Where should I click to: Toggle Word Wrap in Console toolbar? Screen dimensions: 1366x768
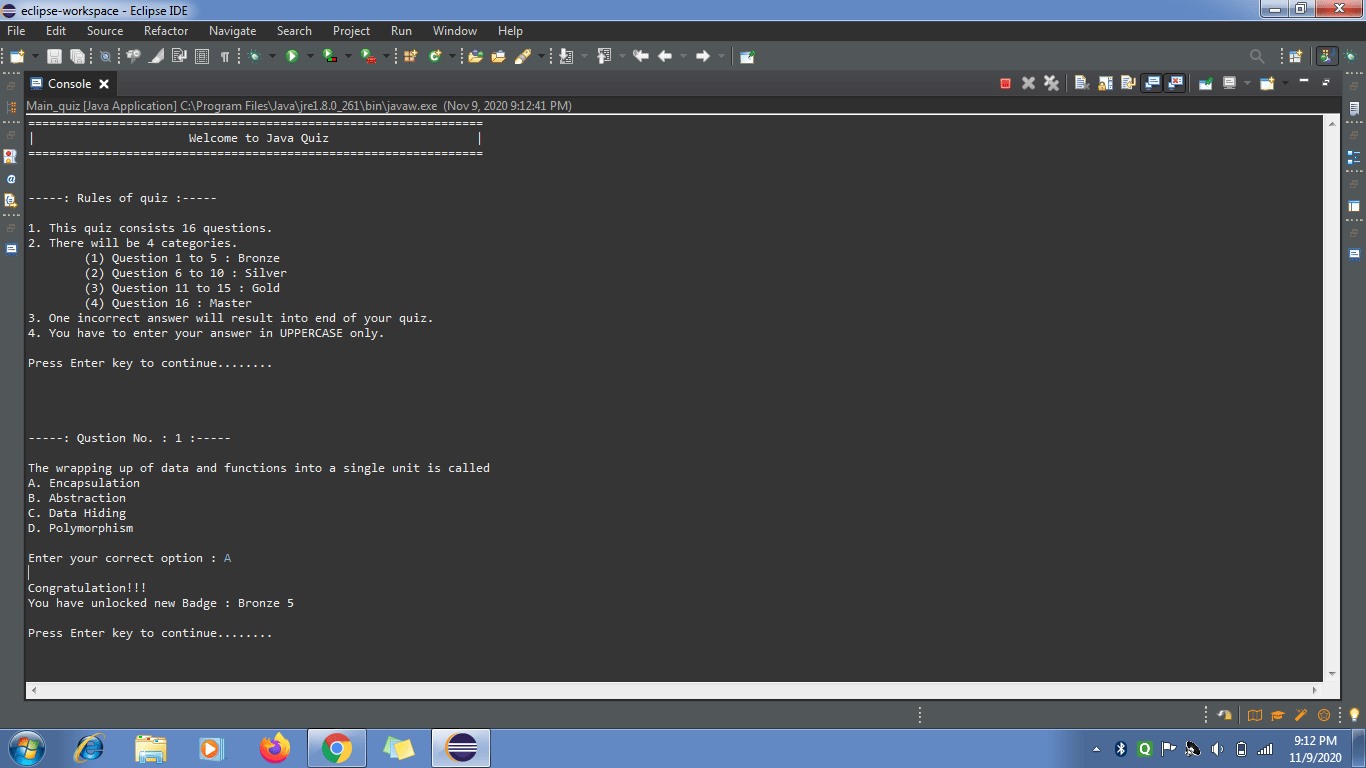1128,83
